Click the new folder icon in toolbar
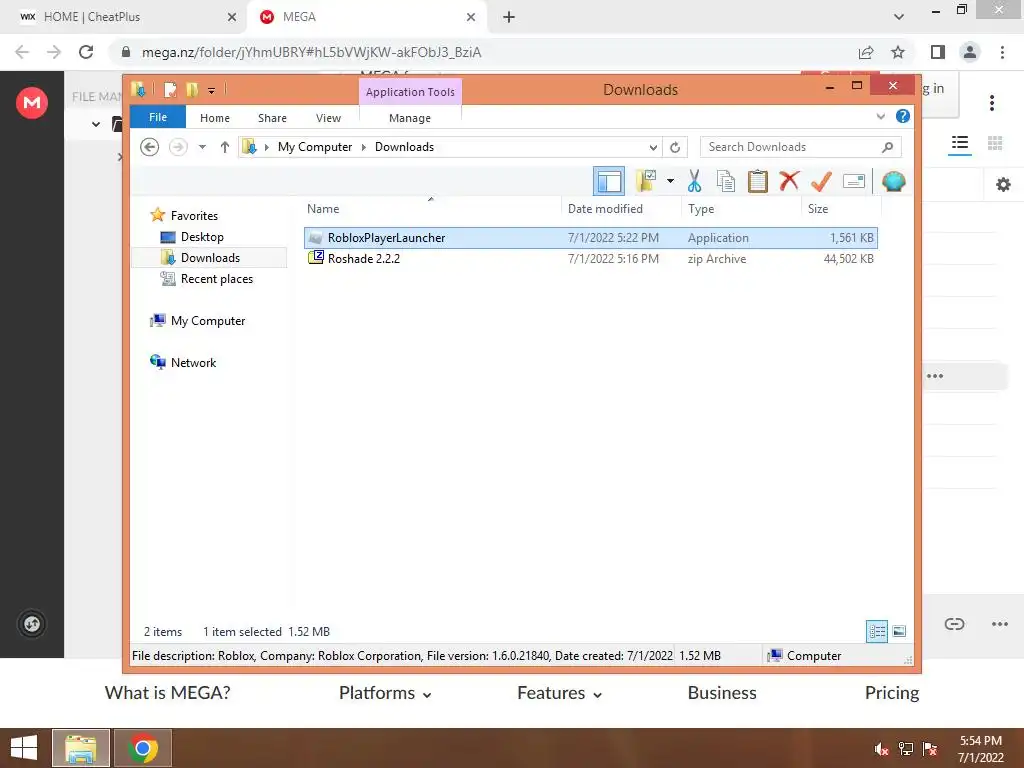 [646, 181]
